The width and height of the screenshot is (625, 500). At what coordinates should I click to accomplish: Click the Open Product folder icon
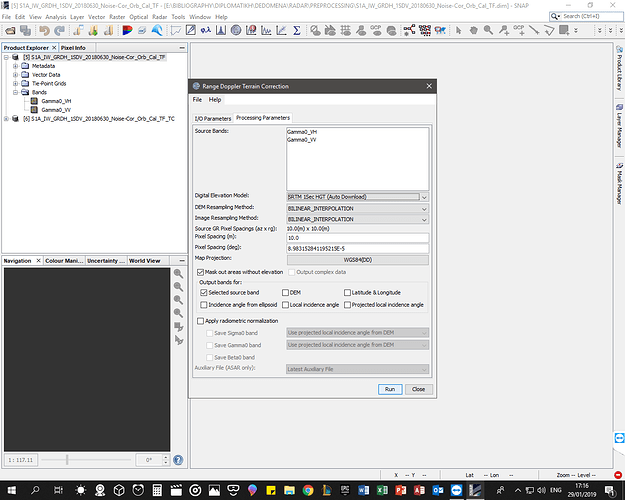click(10, 30)
